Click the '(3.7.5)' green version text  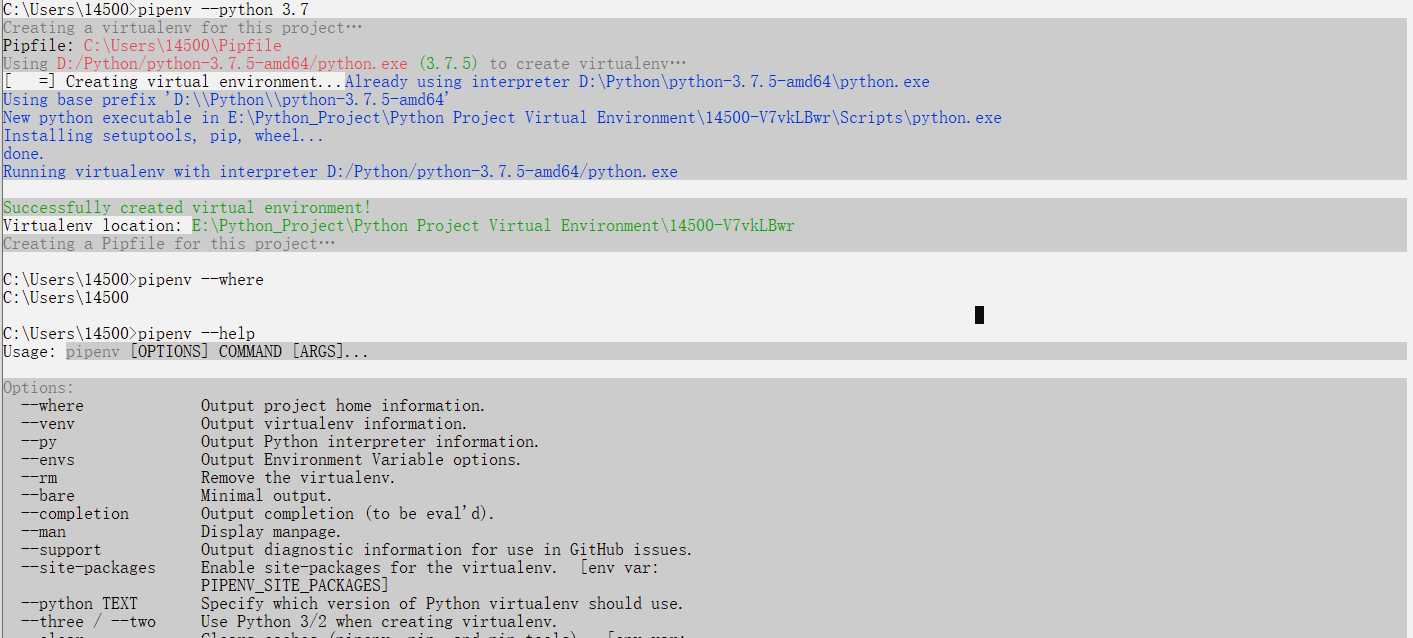click(448, 64)
